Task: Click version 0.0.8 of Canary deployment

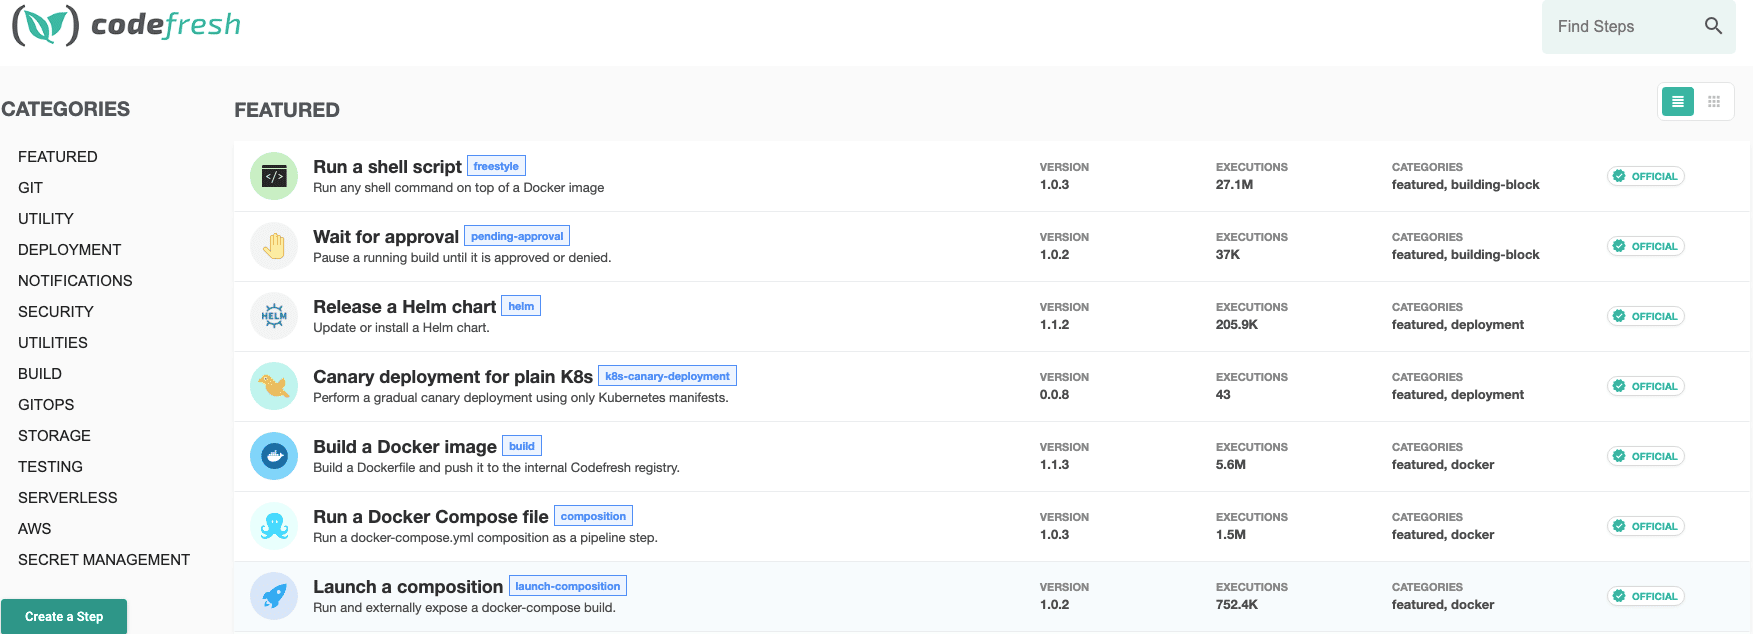Action: [1054, 395]
